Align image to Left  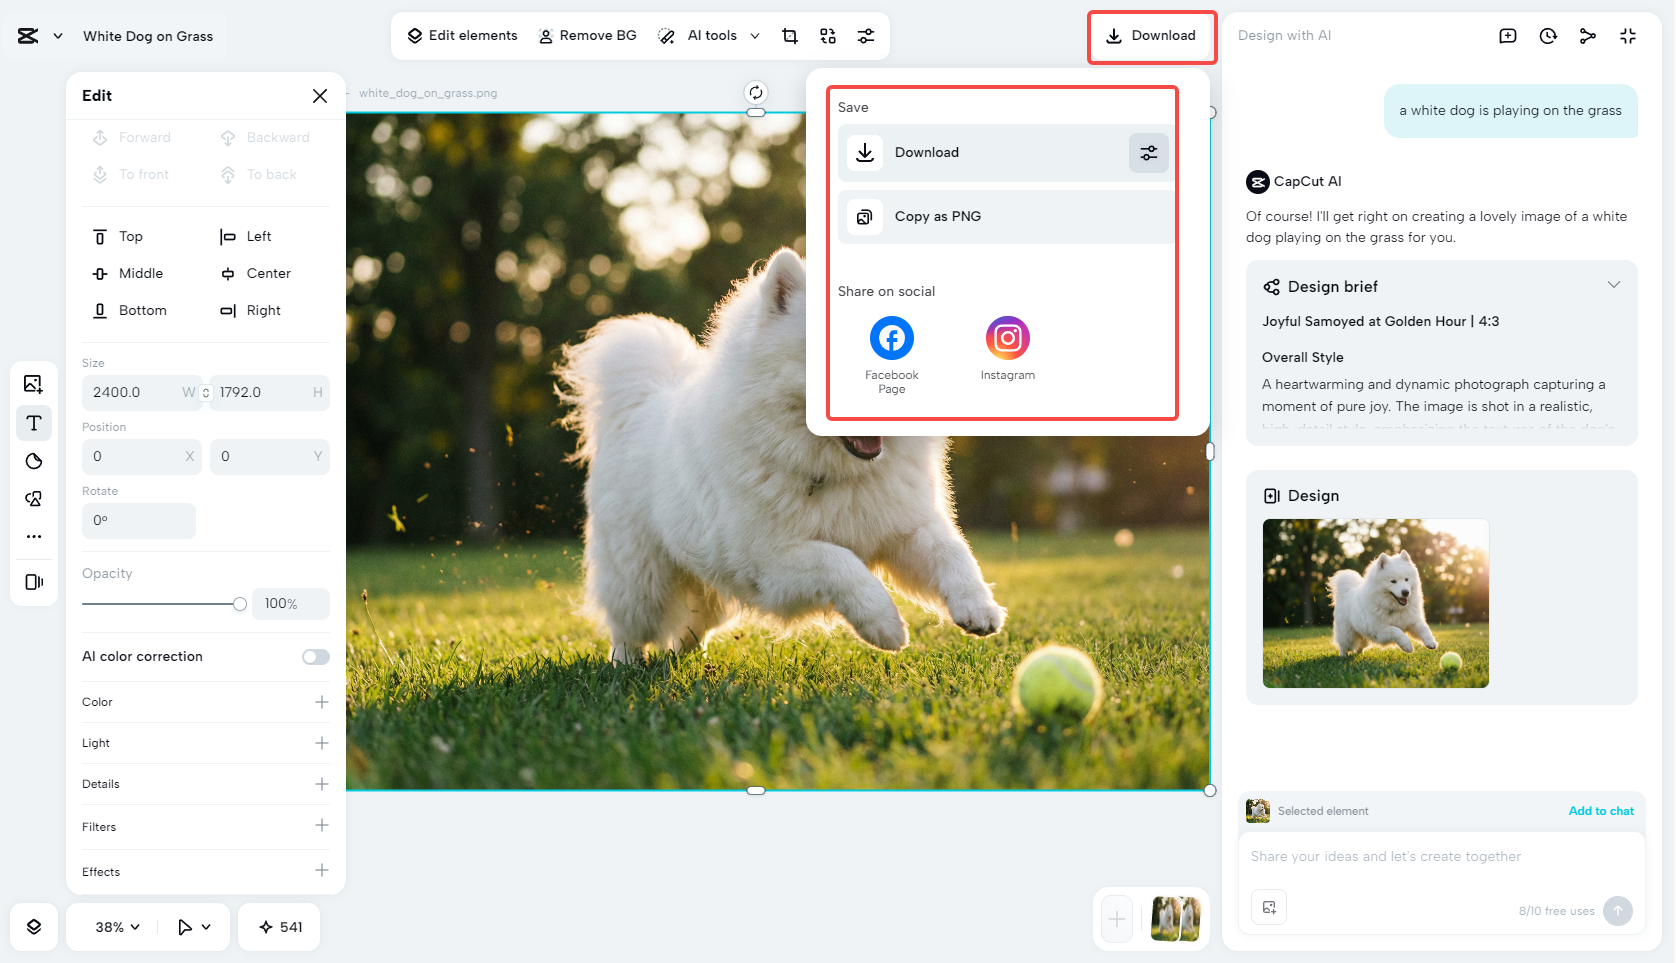(245, 237)
